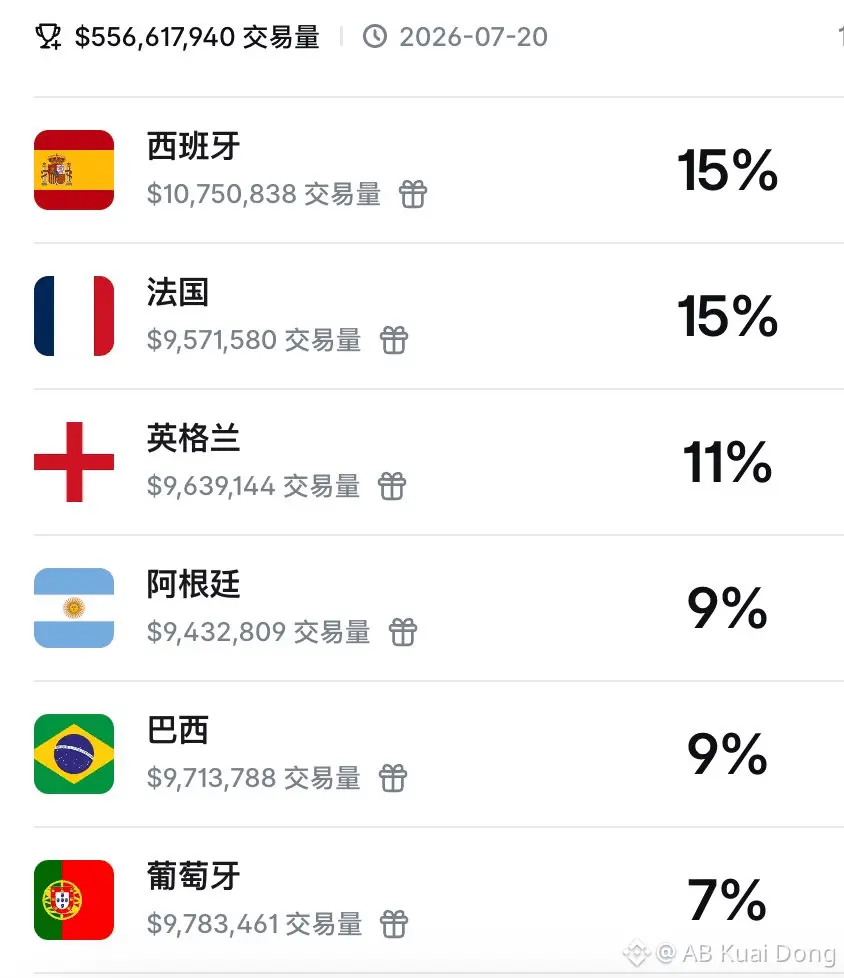The height and width of the screenshot is (978, 844).
Task: Click the Brazil flag icon
Action: (74, 754)
